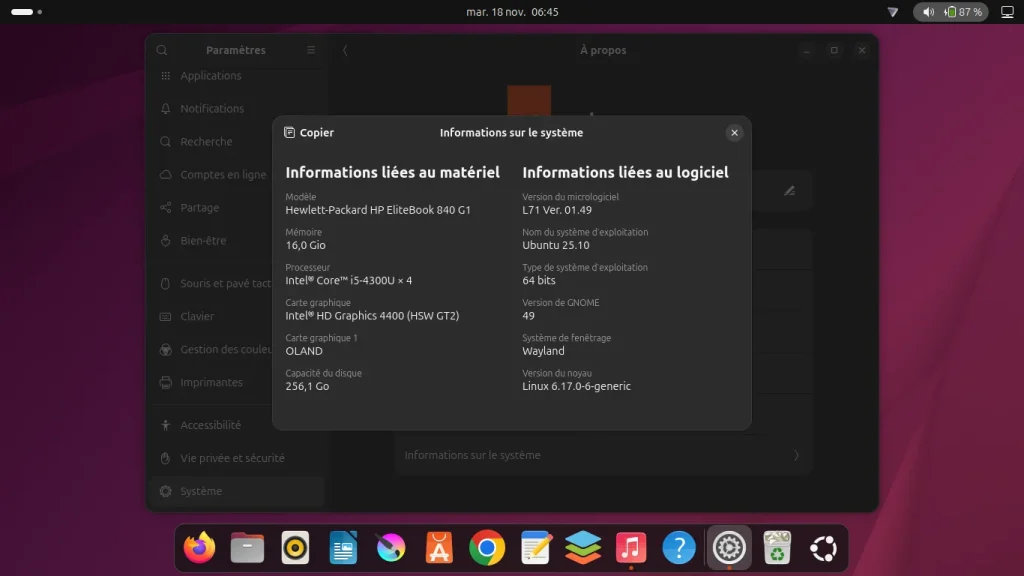Click the Imprimantes printer icon
This screenshot has height=576, width=1024.
pyautogui.click(x=166, y=382)
